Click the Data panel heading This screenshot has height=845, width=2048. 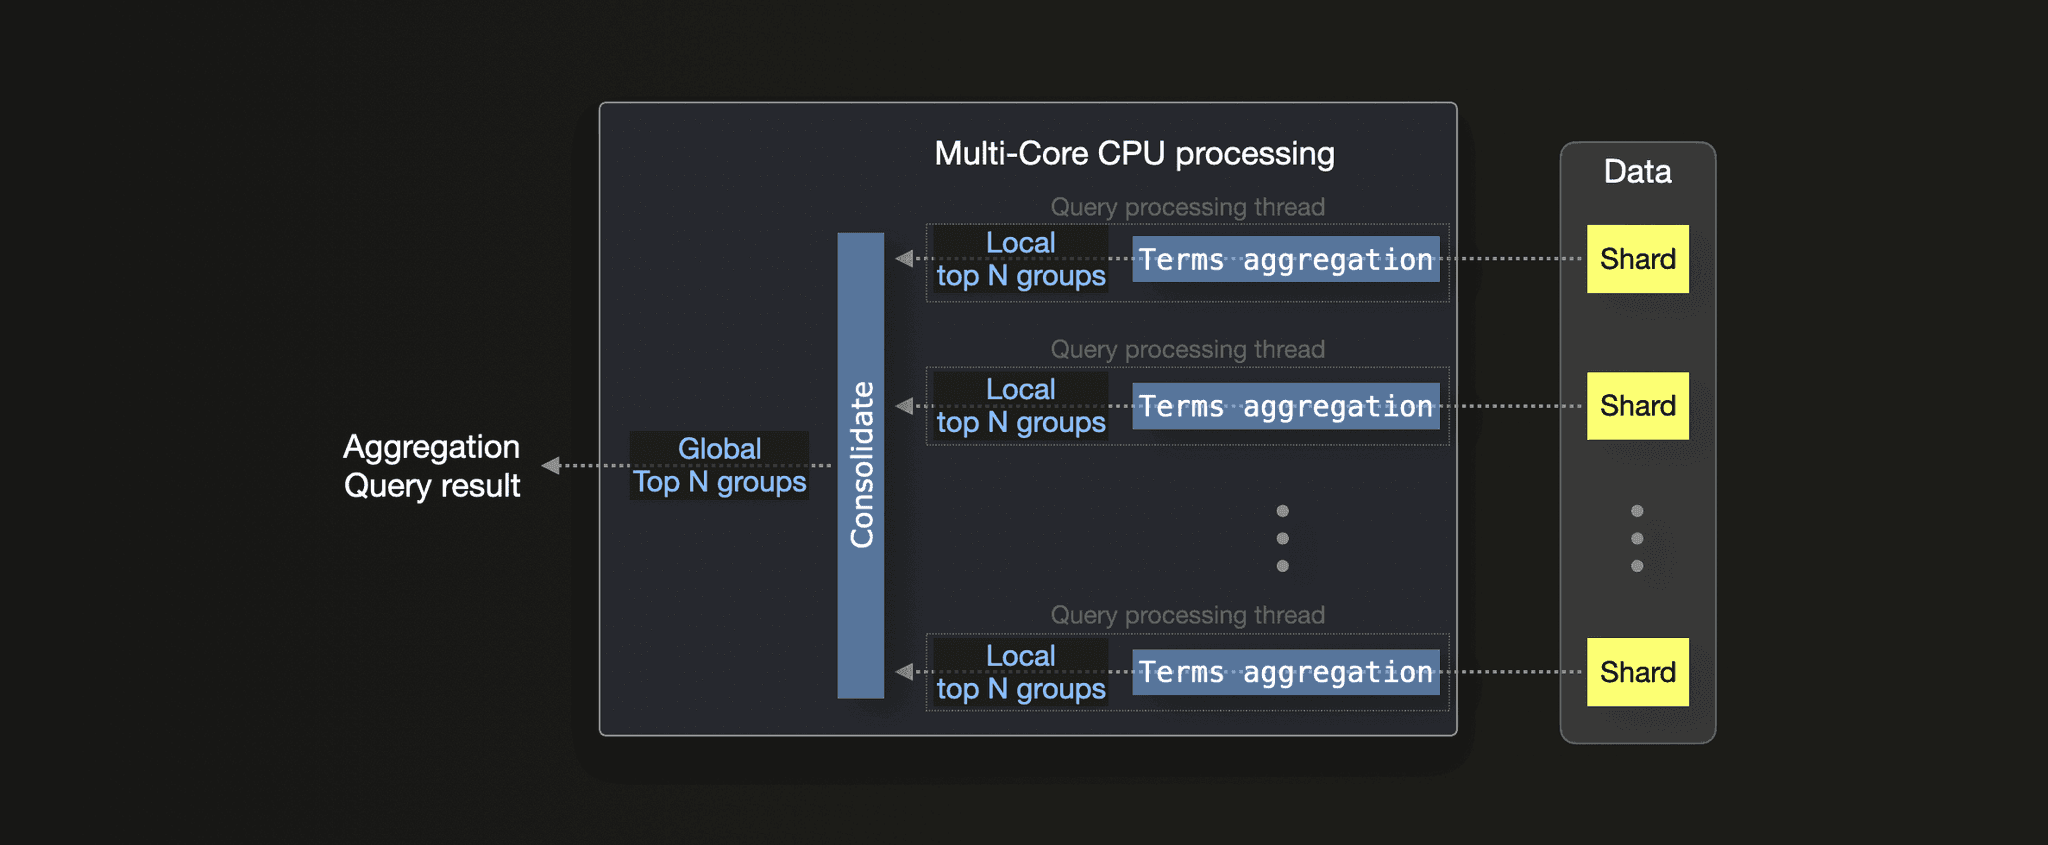tap(1637, 171)
